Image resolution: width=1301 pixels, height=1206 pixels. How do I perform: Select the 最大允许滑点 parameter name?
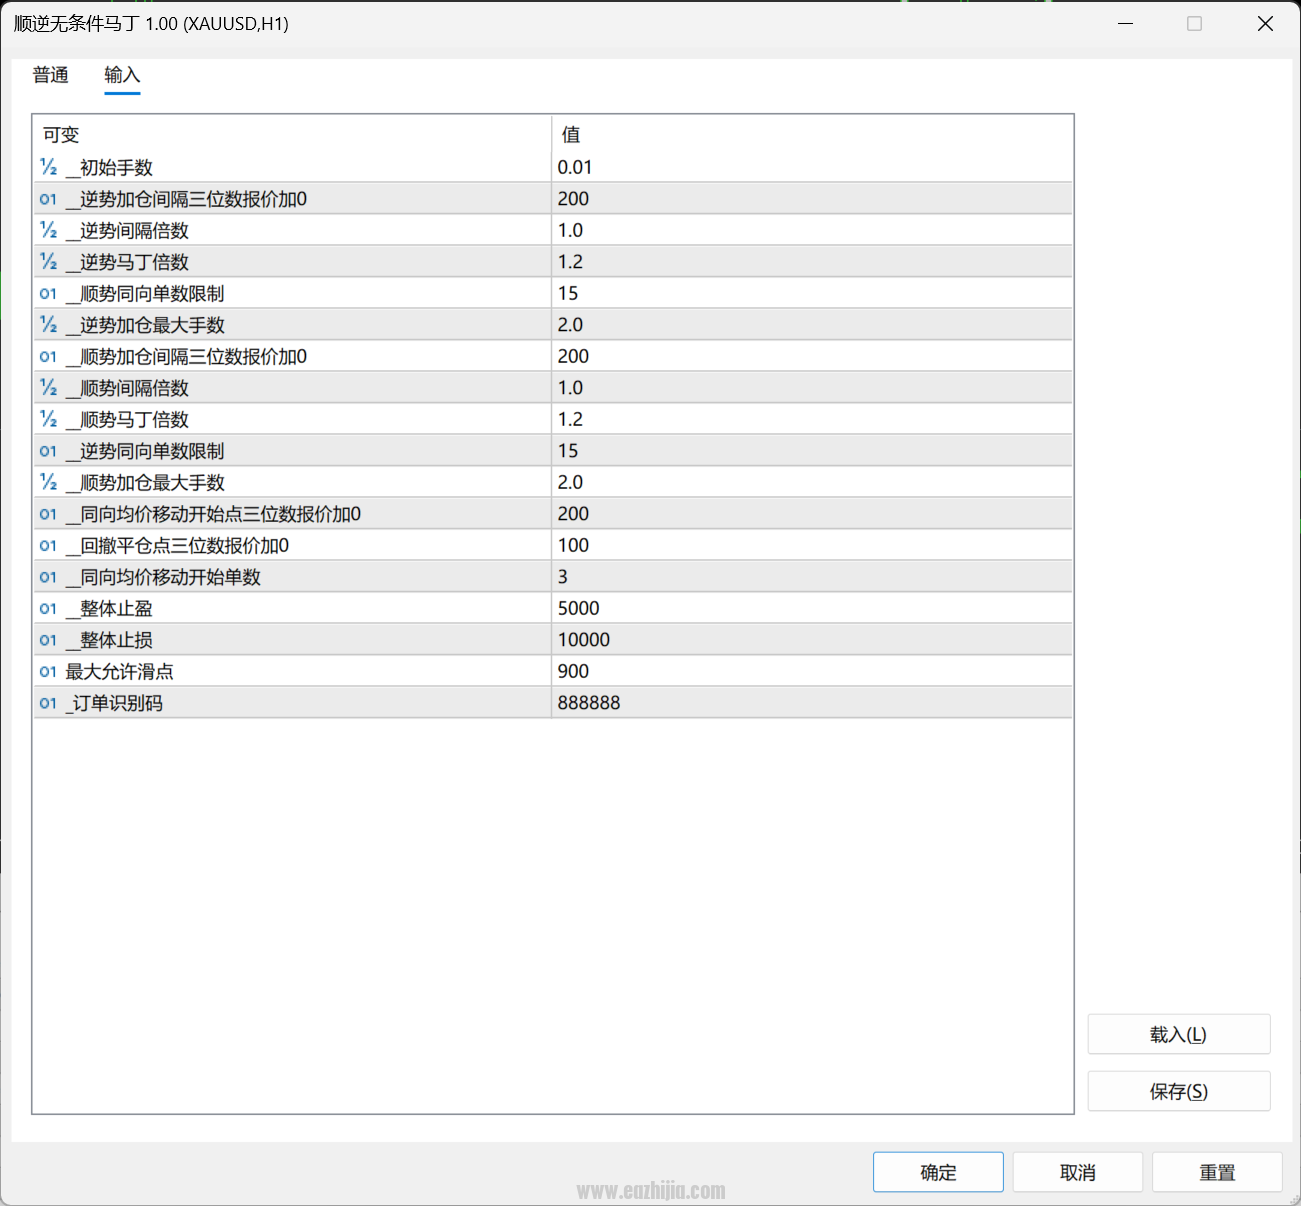coord(119,671)
